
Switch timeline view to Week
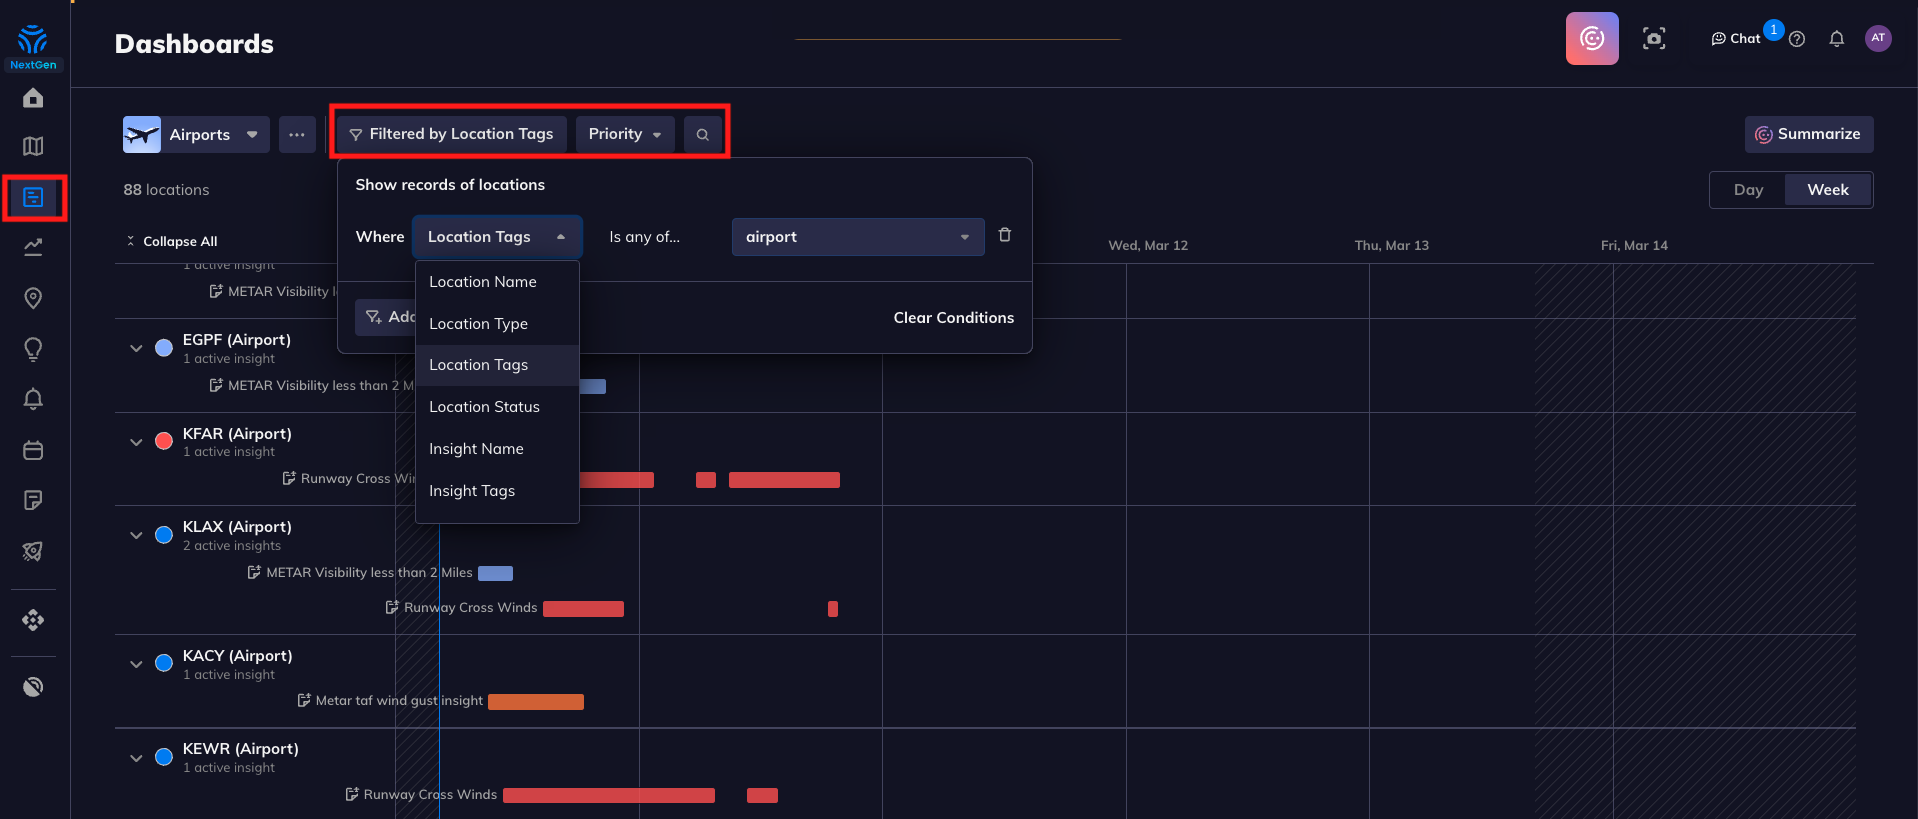1827,190
